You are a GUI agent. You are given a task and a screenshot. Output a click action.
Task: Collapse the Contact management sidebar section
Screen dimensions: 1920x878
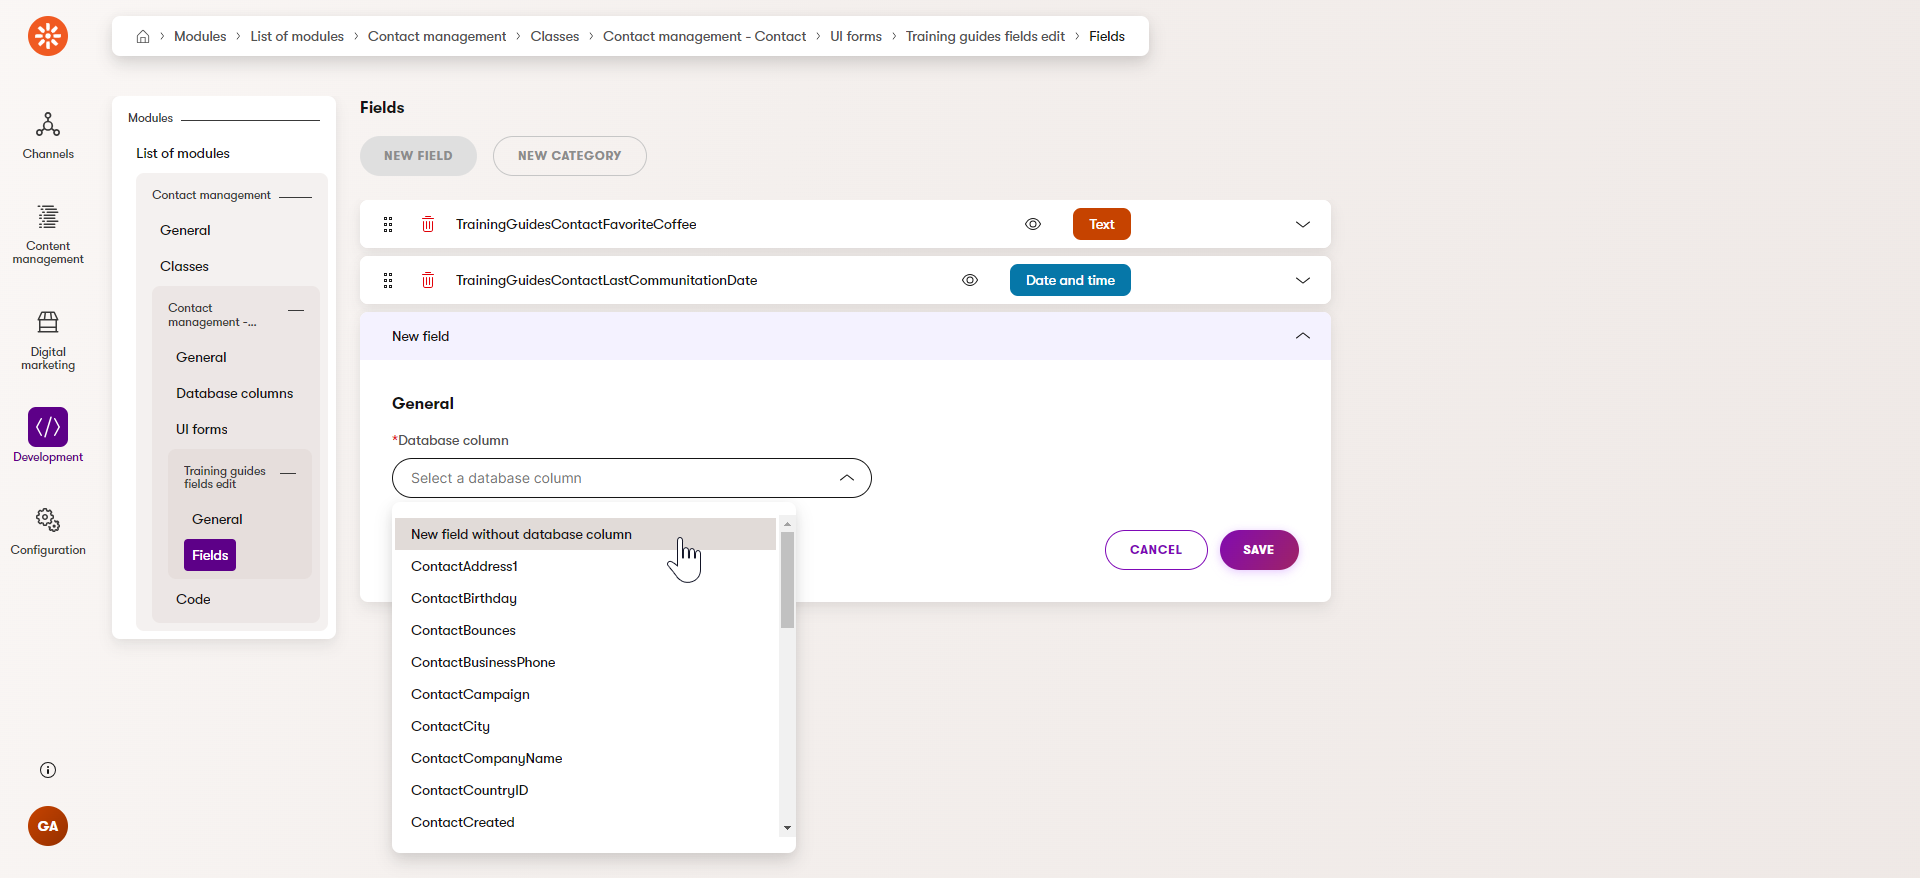(x=295, y=196)
